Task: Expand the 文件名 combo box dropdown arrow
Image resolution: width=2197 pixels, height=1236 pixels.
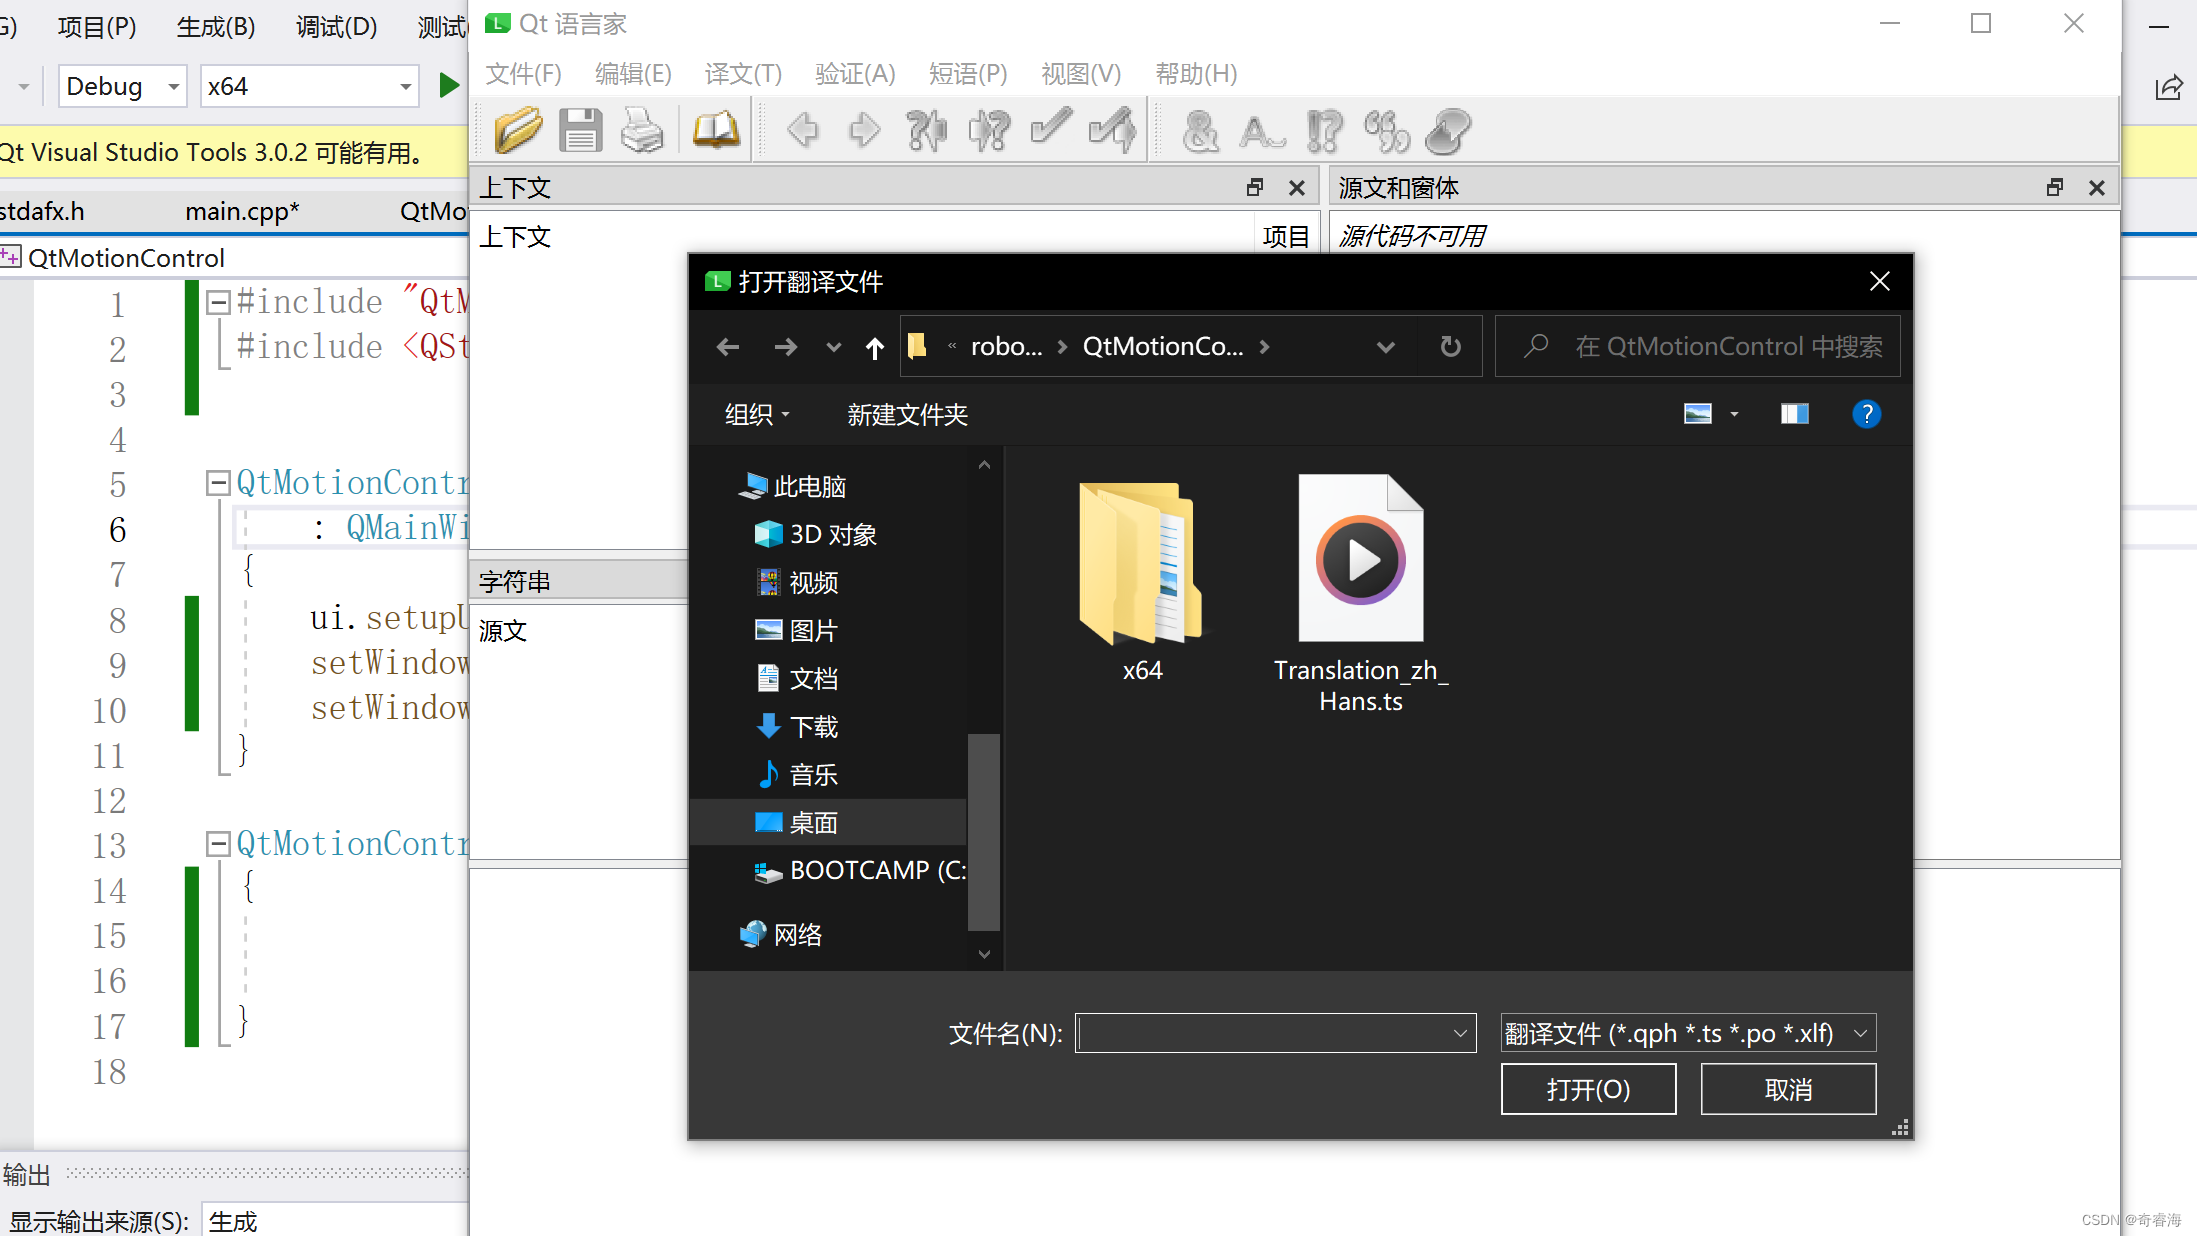Action: [x=1460, y=1033]
